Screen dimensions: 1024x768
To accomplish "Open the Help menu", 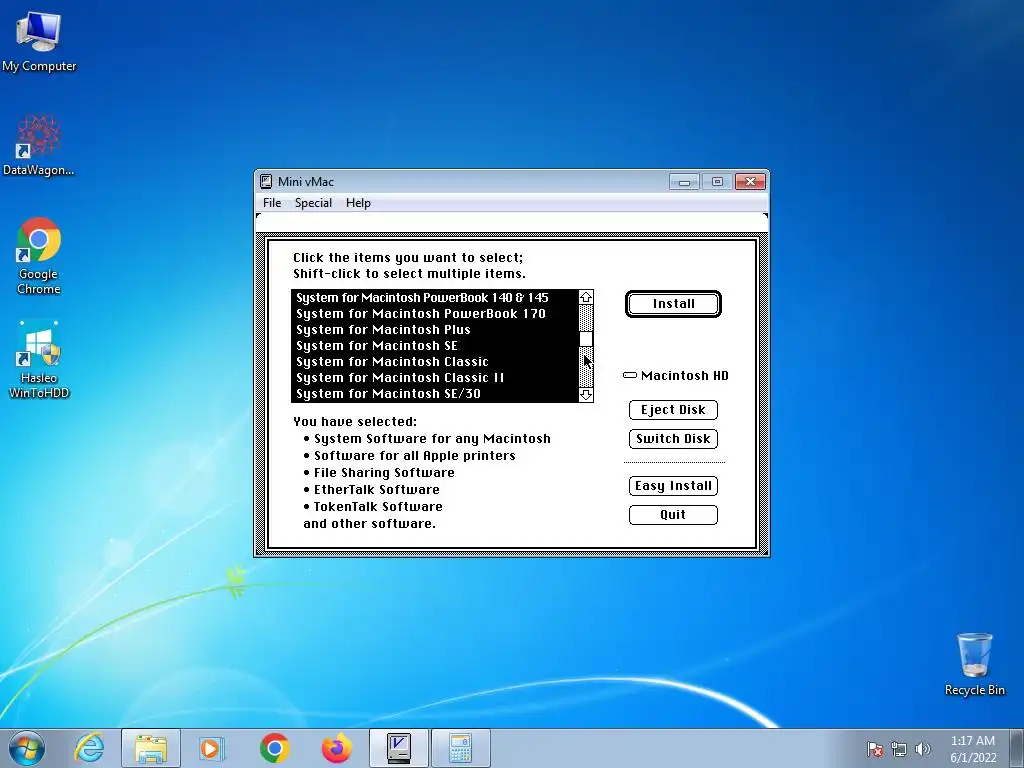I will tap(358, 203).
